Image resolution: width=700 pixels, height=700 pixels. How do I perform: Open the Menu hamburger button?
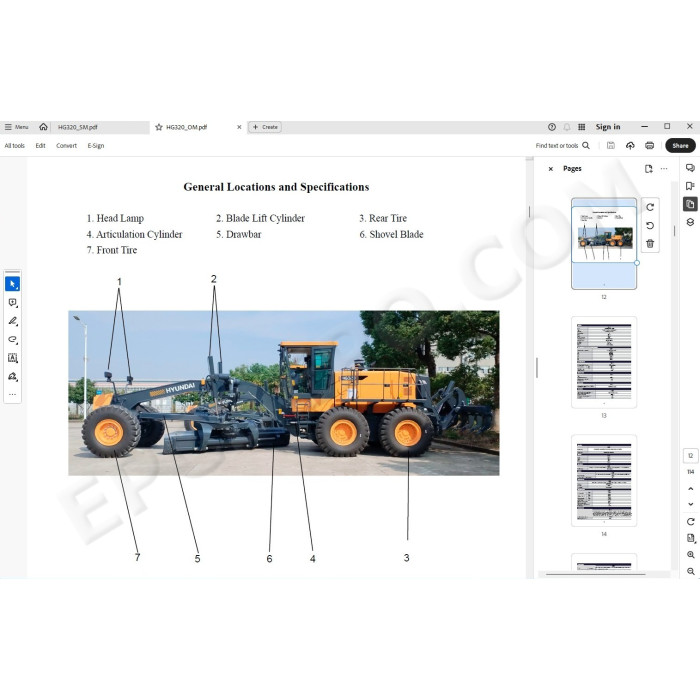click(17, 127)
